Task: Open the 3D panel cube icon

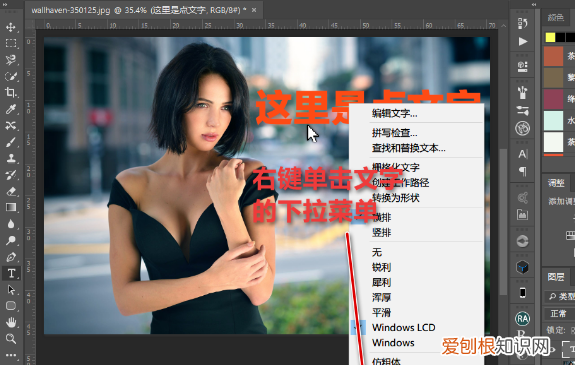Action: [522, 267]
